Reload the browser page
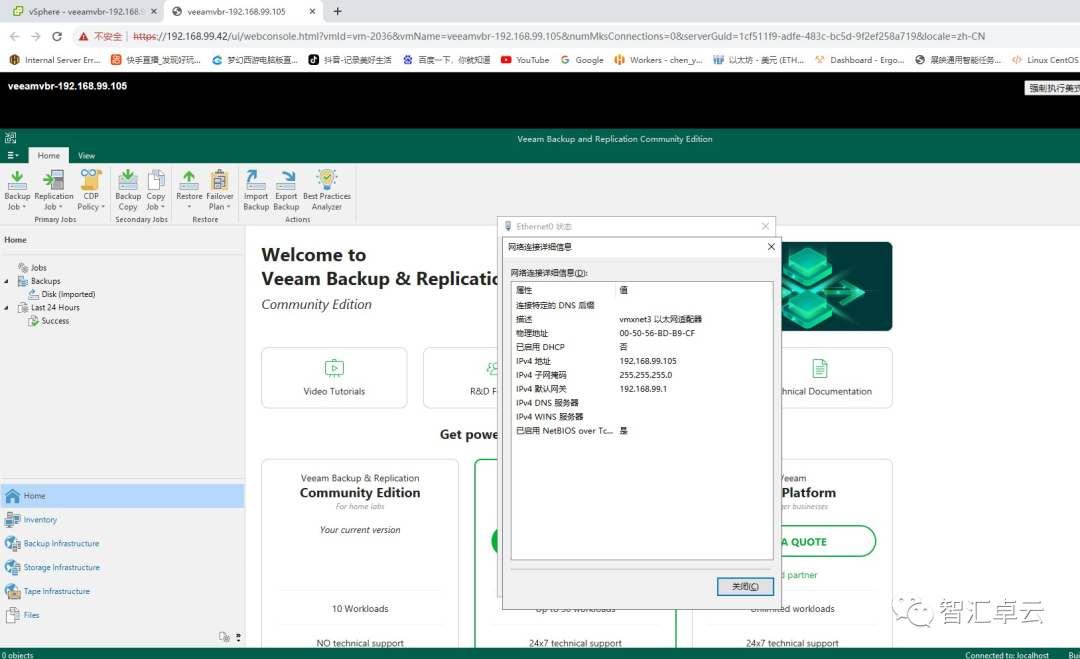Viewport: 1080px width, 659px height. click(57, 36)
